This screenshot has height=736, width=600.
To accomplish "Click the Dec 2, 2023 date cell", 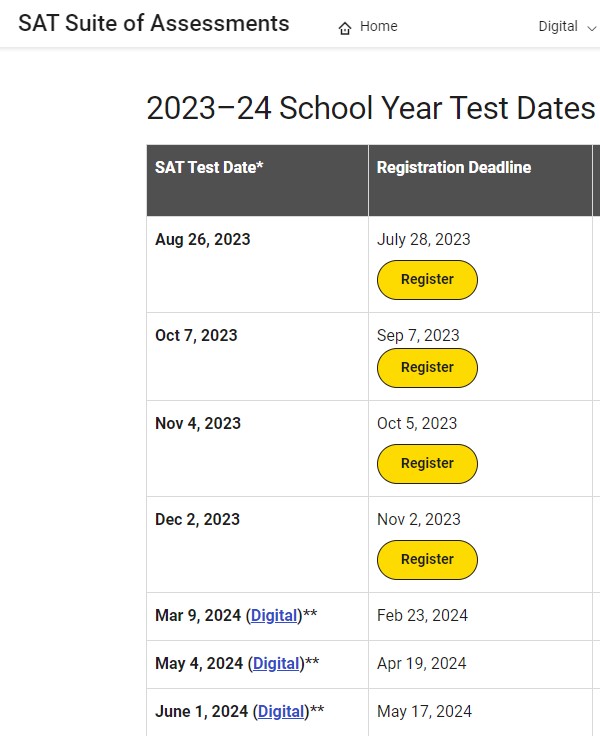I will coord(257,544).
